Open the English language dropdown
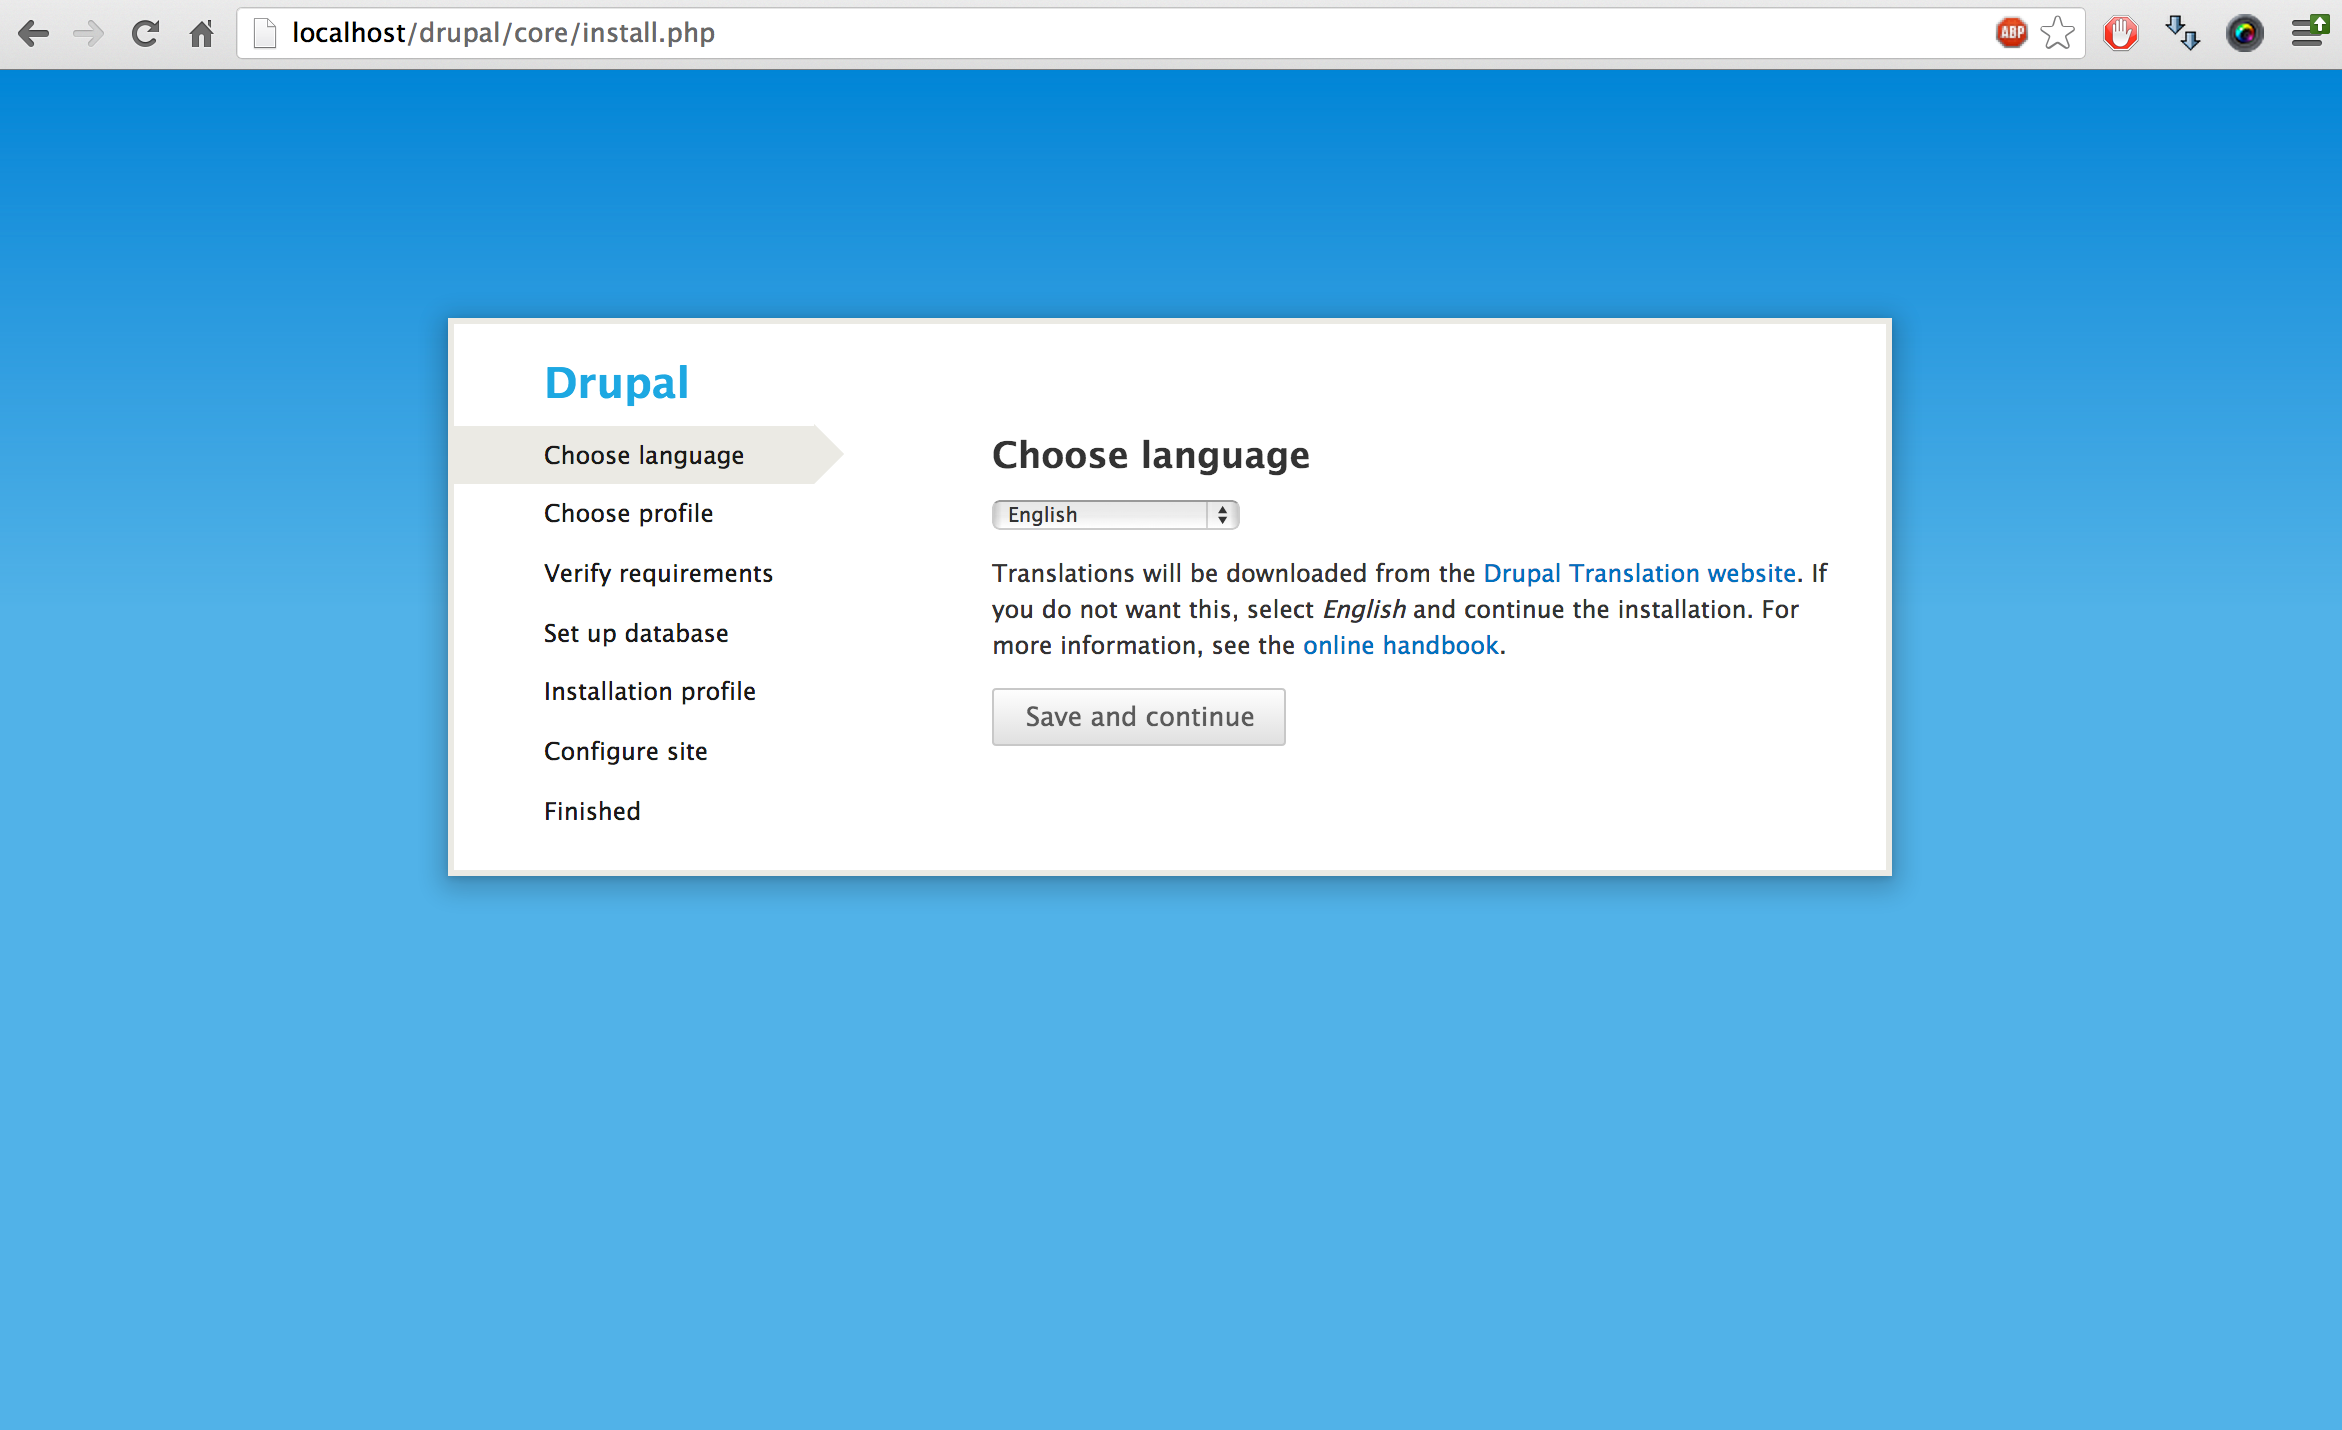Image resolution: width=2342 pixels, height=1430 pixels. [x=1115, y=515]
